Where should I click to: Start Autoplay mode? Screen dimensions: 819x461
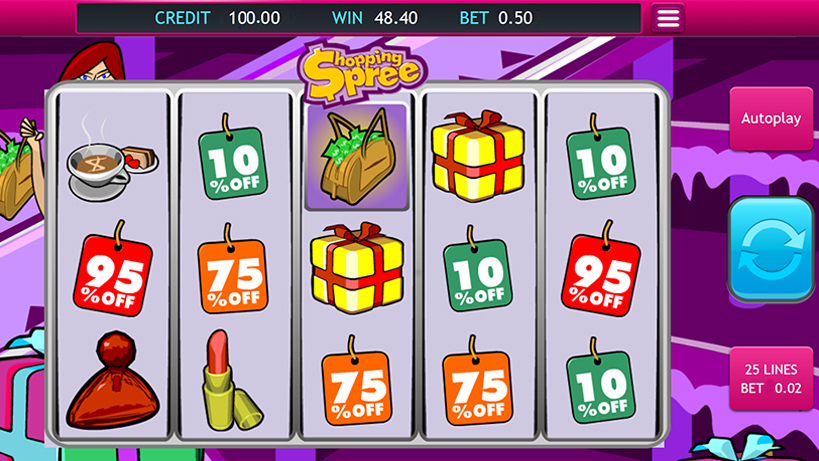(x=771, y=119)
